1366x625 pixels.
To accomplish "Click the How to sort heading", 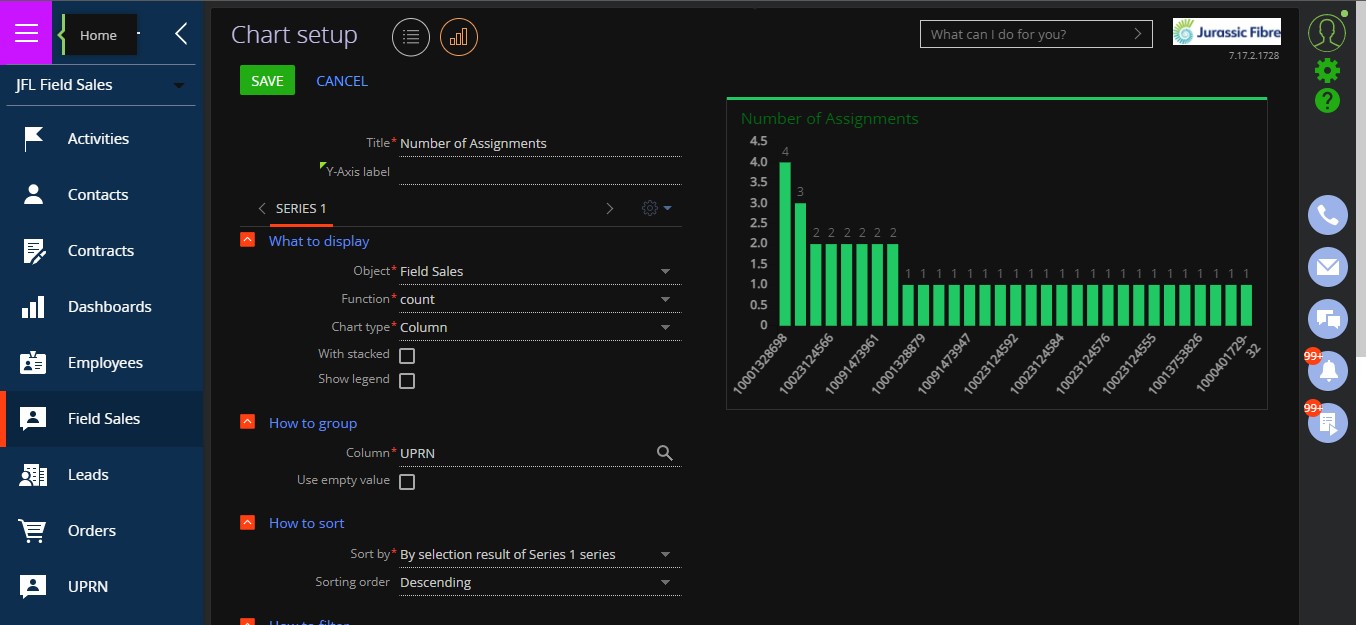I will coord(306,523).
